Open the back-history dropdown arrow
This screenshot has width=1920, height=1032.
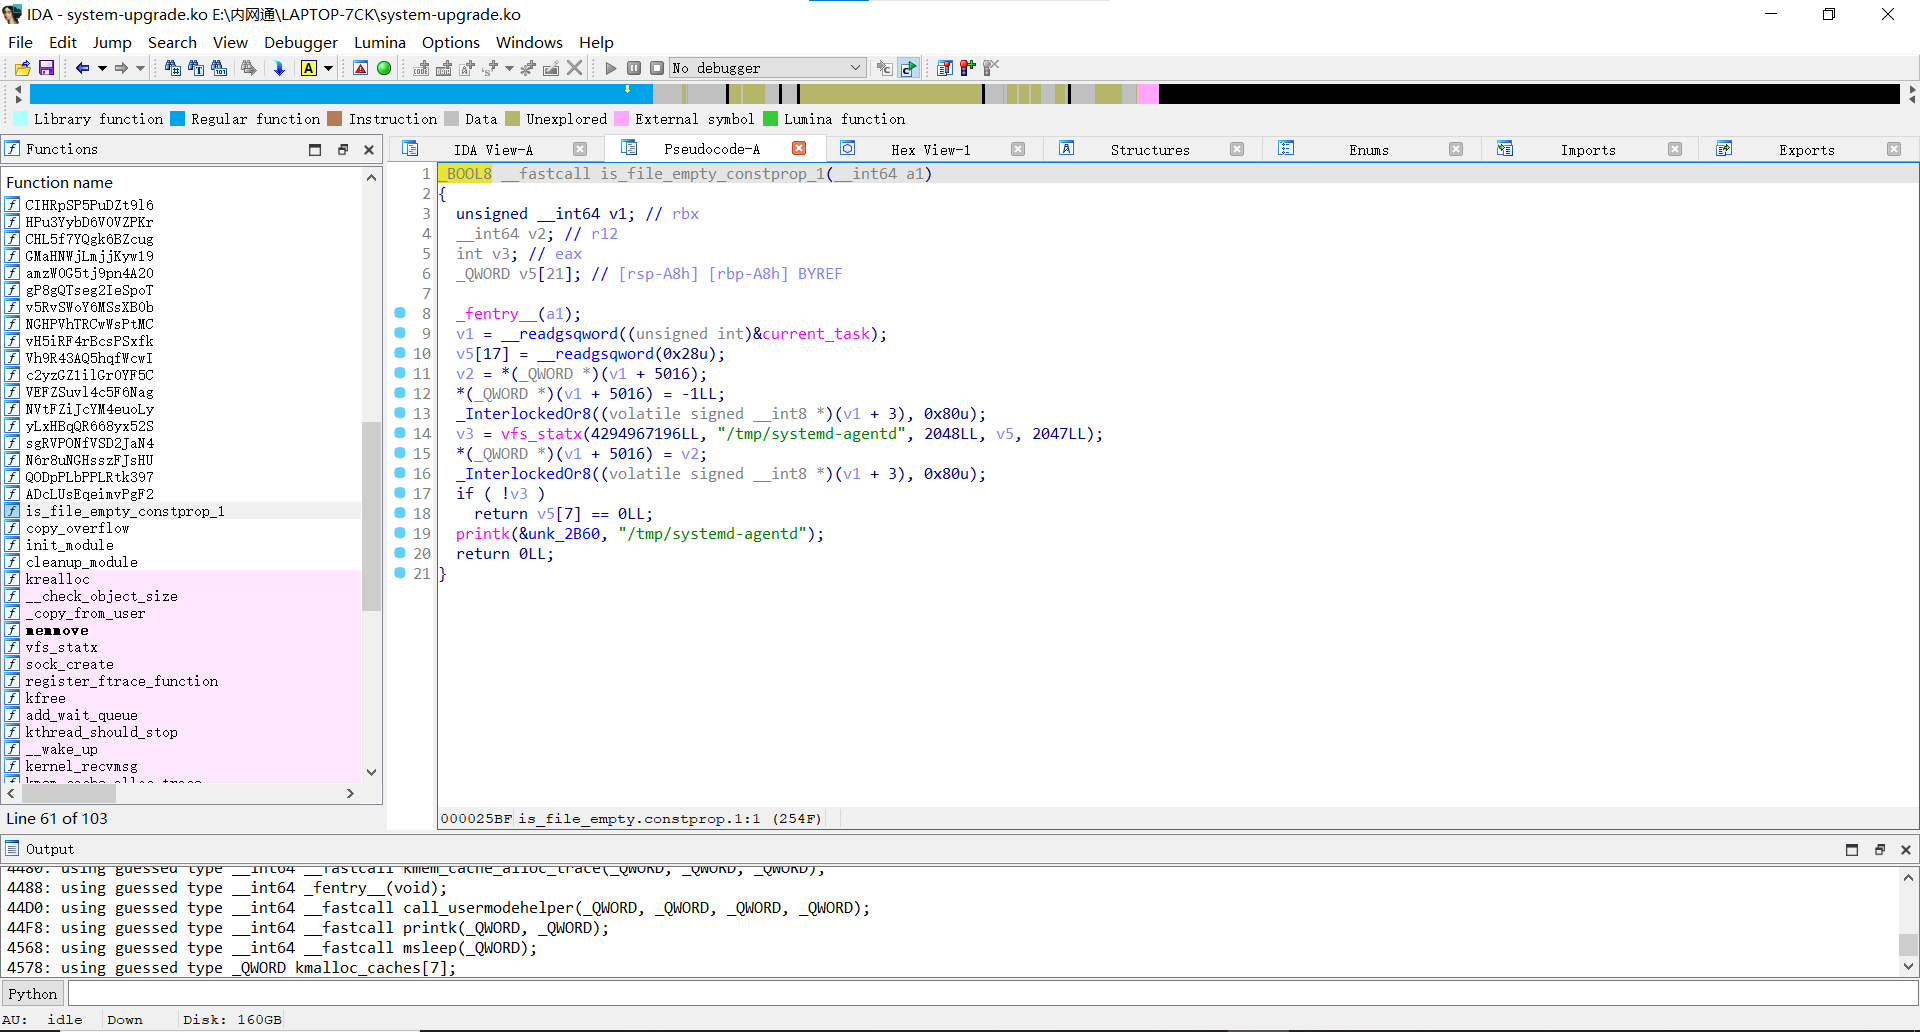click(102, 68)
